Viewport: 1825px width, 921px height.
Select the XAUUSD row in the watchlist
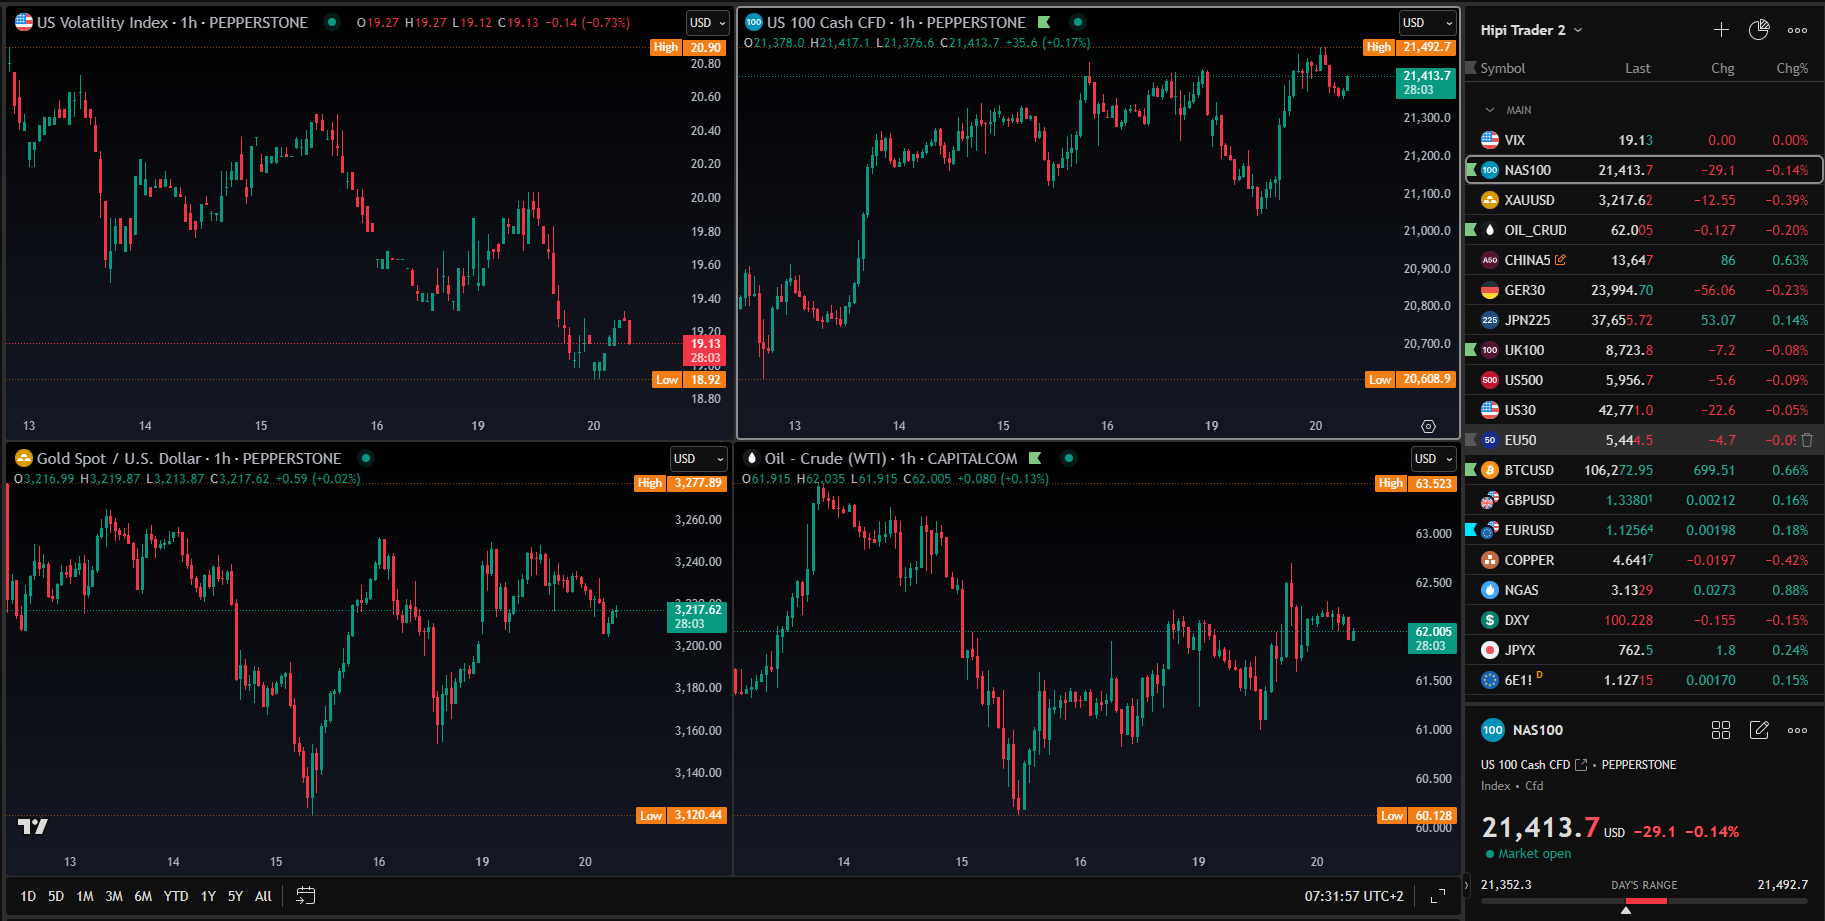pos(1644,200)
